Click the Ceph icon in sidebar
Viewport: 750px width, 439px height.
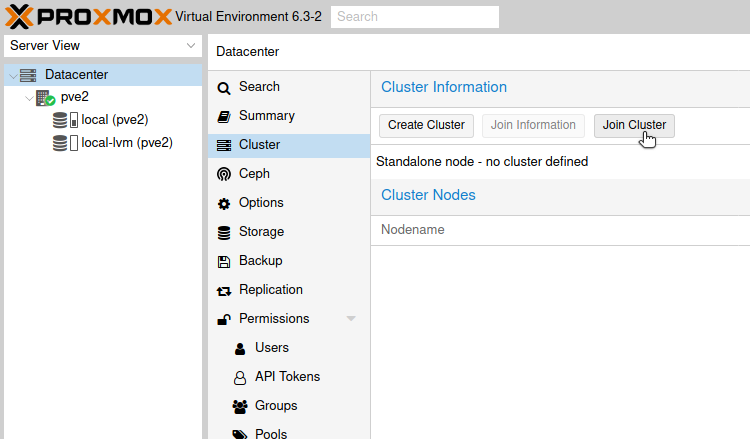223,174
